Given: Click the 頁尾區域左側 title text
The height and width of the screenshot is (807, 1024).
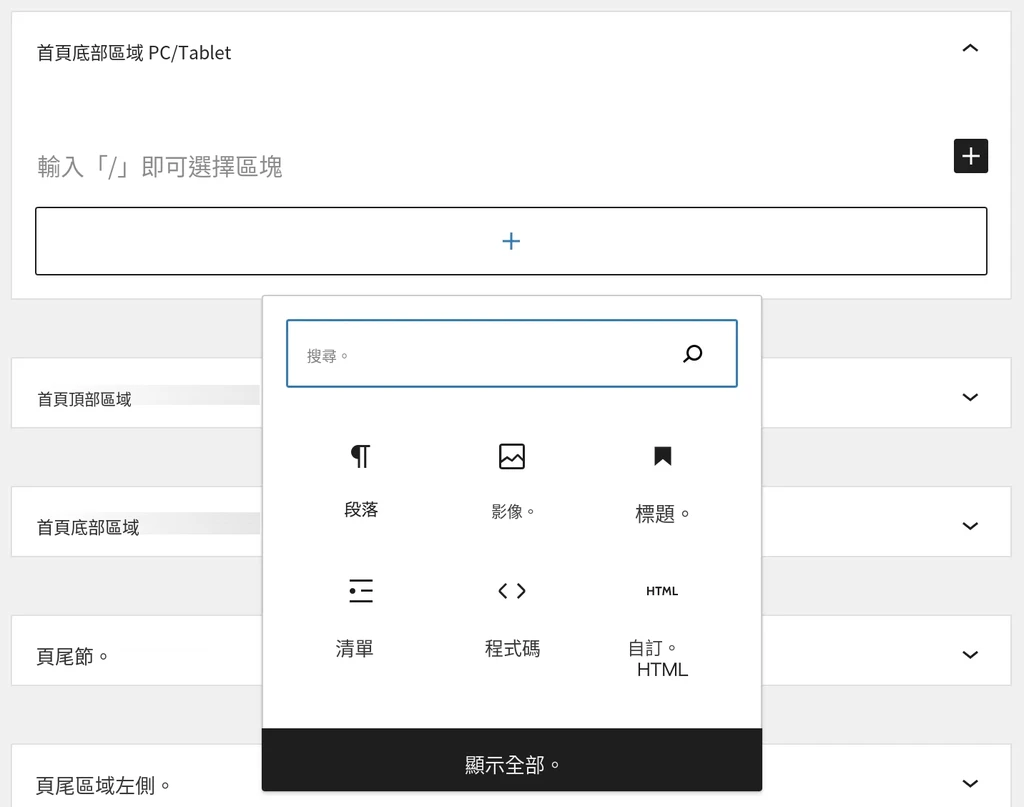Looking at the screenshot, I should [103, 785].
